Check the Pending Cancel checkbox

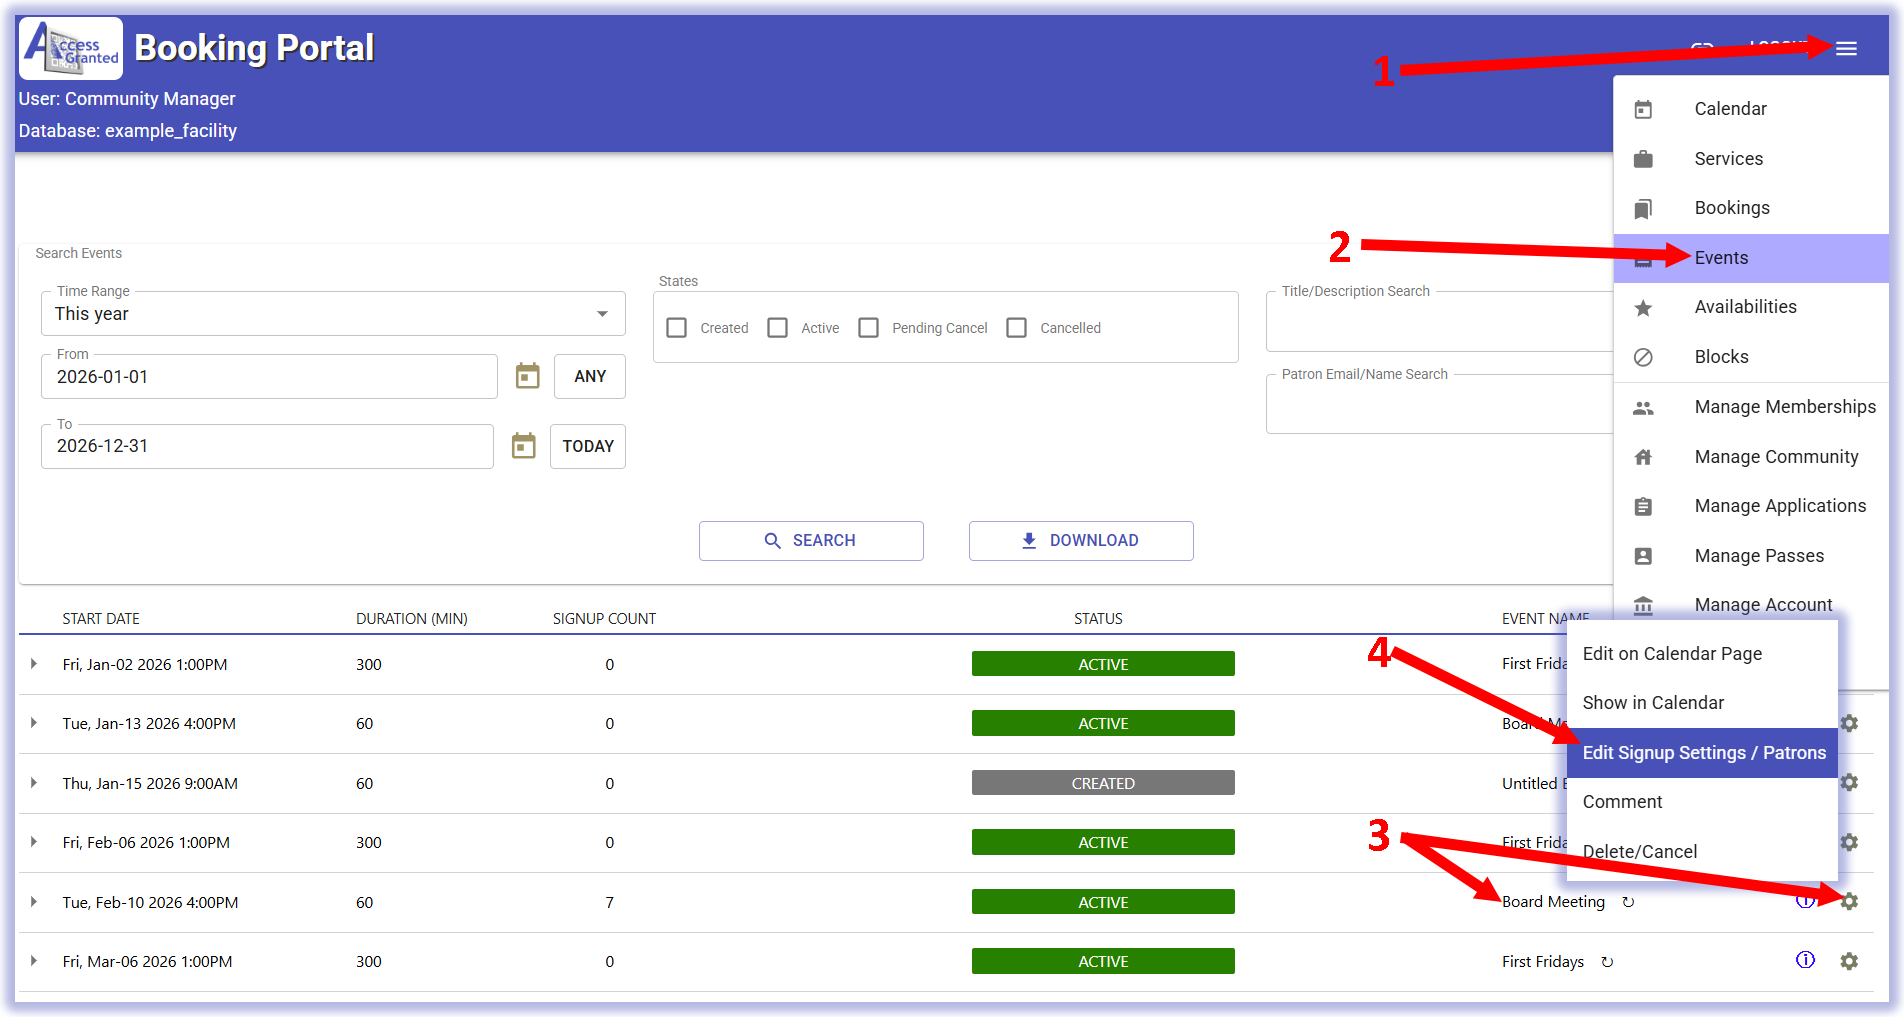[869, 328]
